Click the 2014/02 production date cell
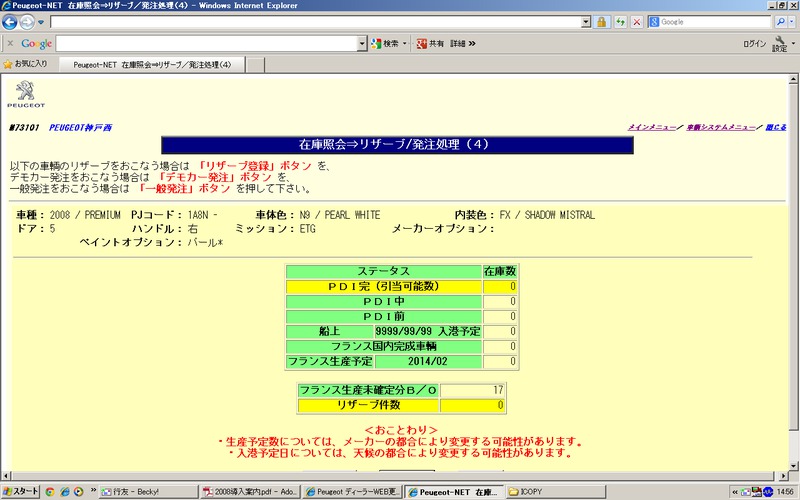Viewport: 800px width, 500px height. (x=428, y=362)
